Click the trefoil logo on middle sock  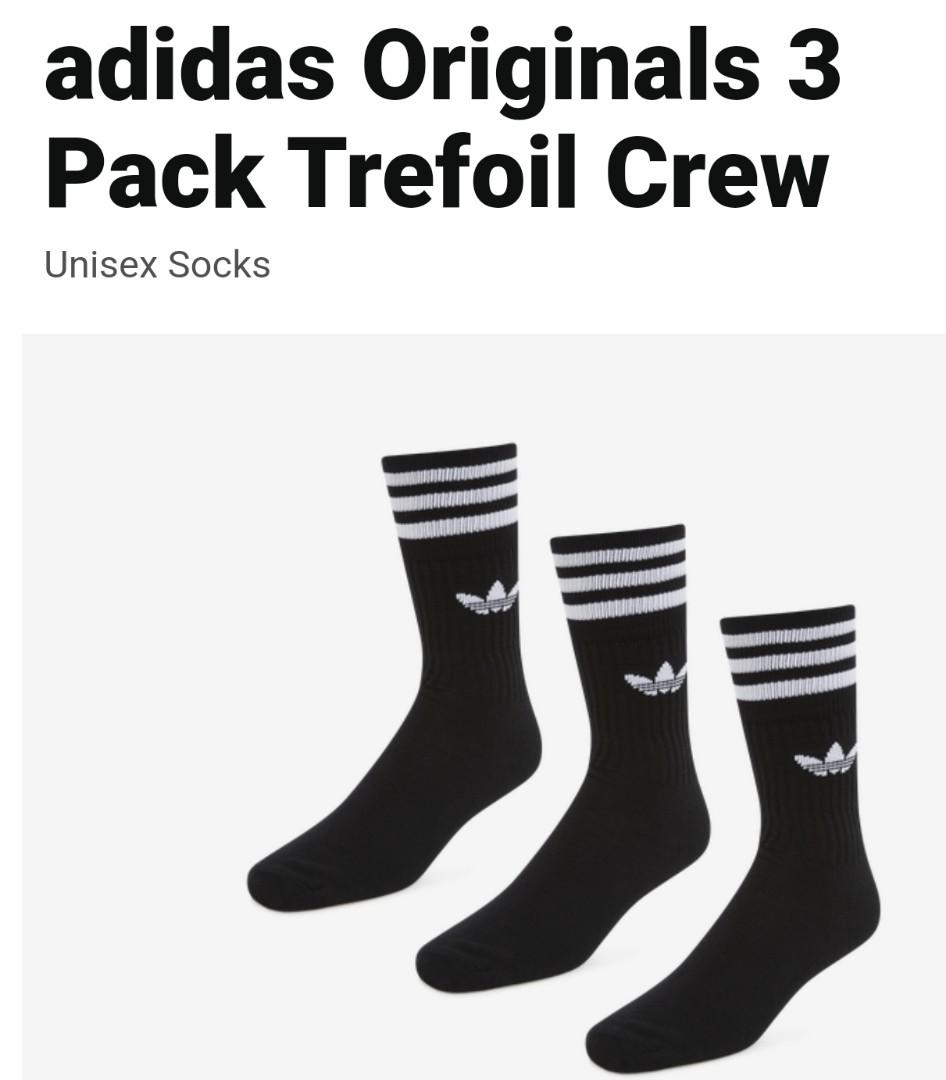pyautogui.click(x=656, y=678)
